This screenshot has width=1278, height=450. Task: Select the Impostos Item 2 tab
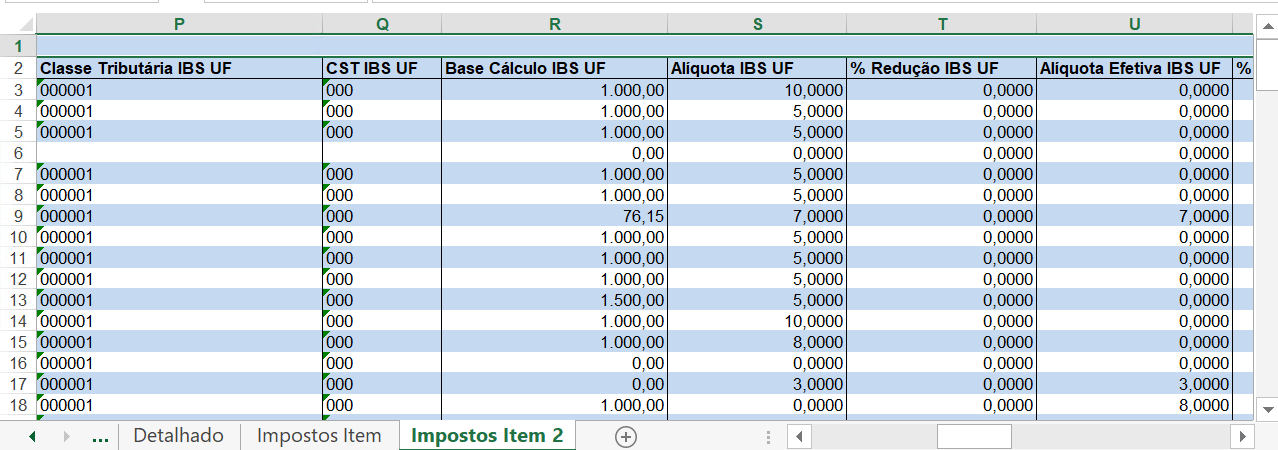point(487,436)
